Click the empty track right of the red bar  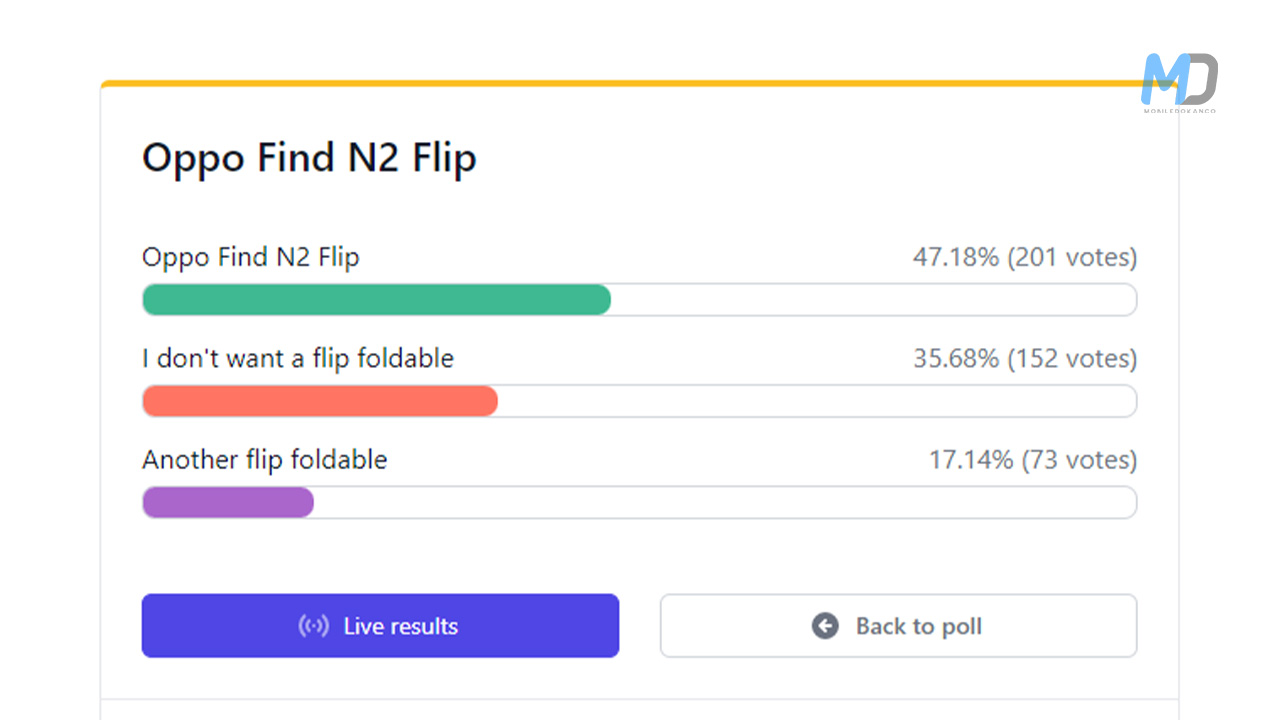816,401
